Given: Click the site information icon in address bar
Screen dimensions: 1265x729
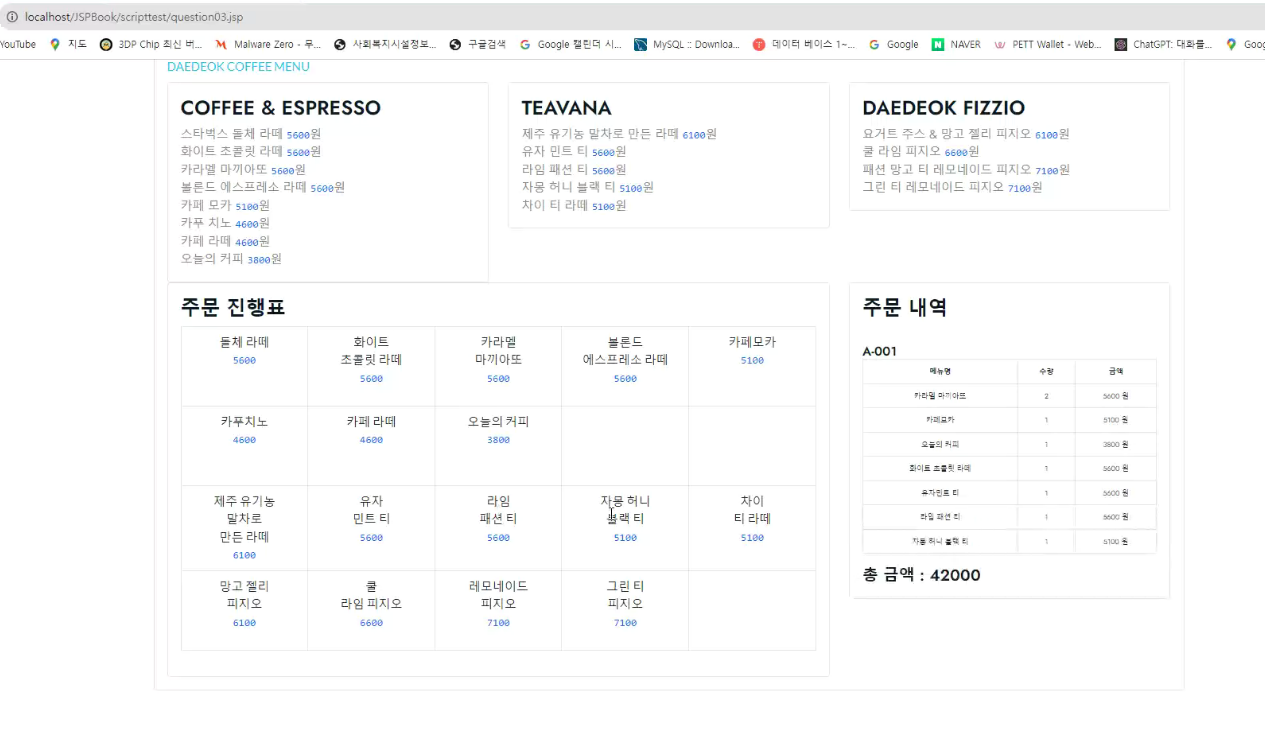Looking at the screenshot, I should coord(12,17).
